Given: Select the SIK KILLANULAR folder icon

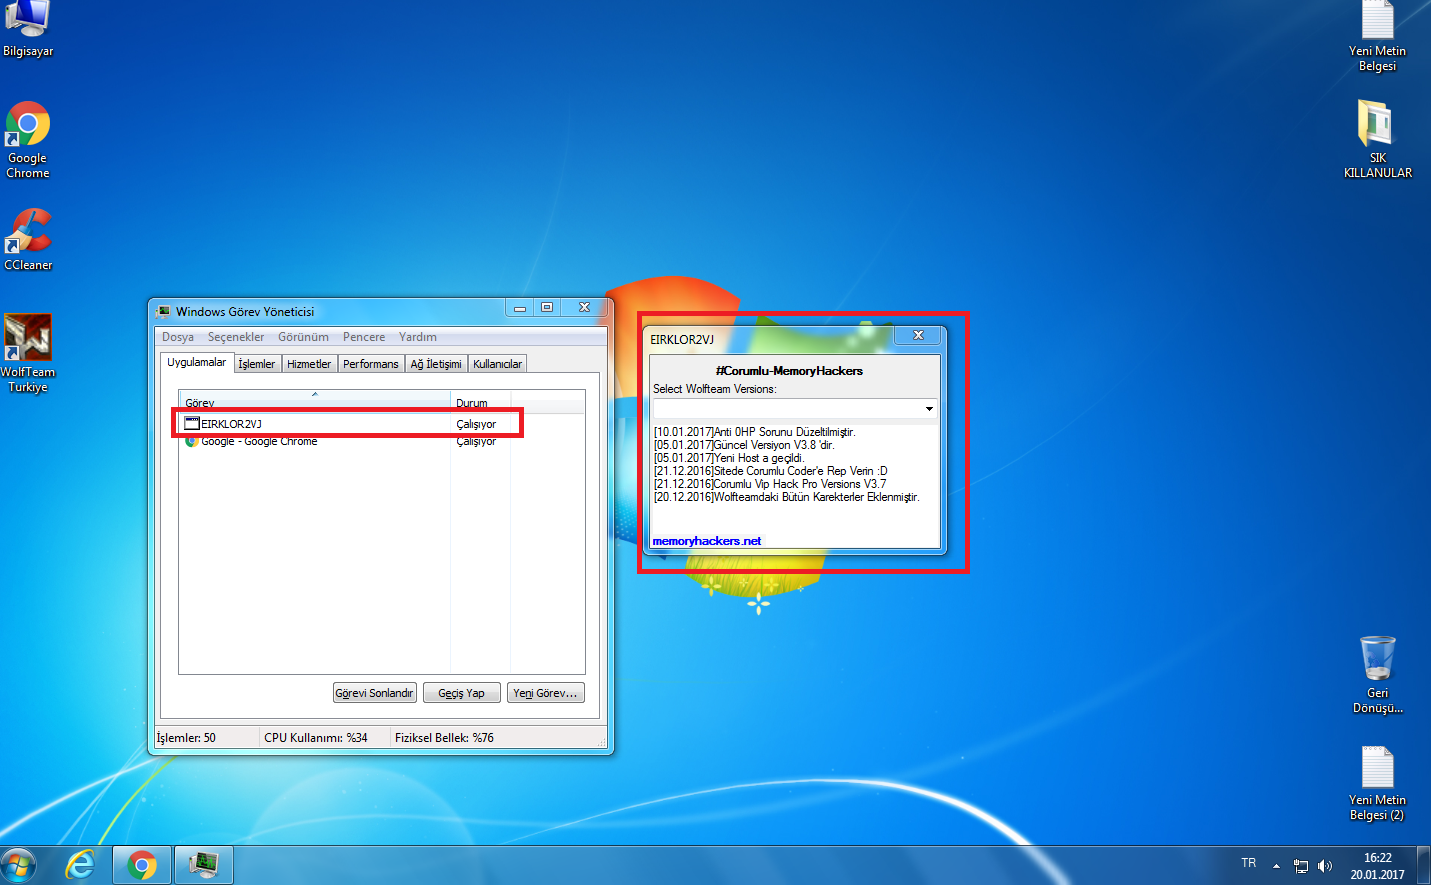Looking at the screenshot, I should click(x=1377, y=139).
